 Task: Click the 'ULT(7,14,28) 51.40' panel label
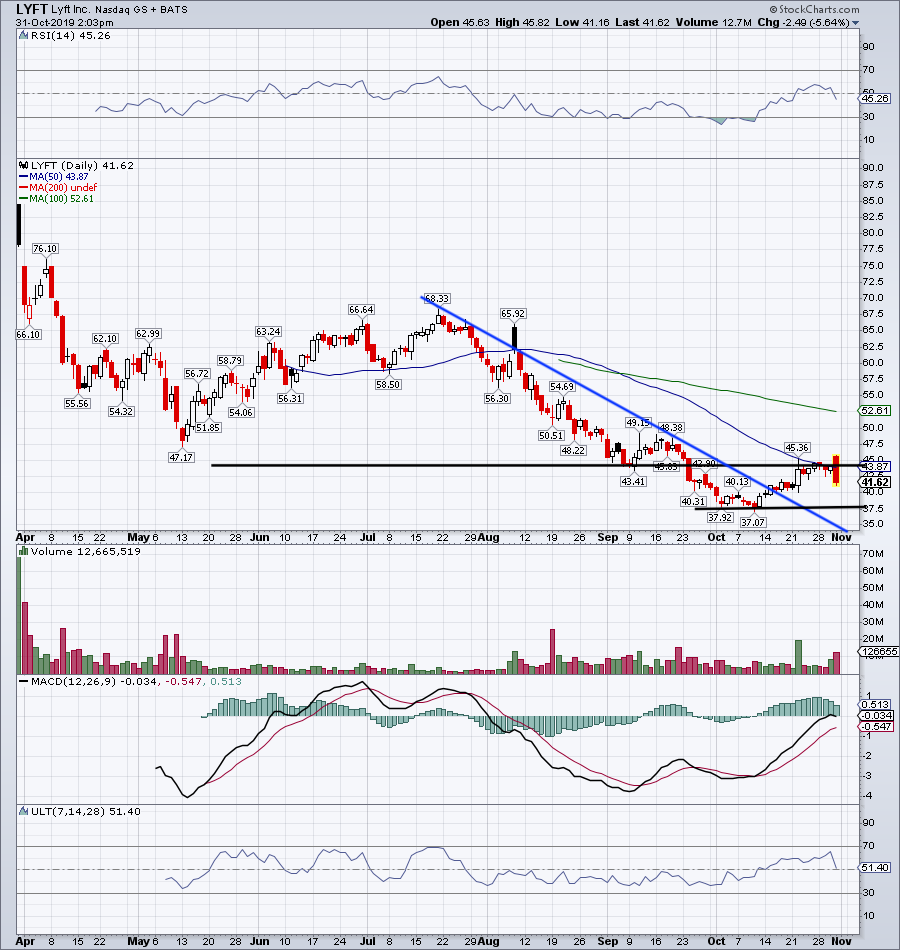click(85, 811)
